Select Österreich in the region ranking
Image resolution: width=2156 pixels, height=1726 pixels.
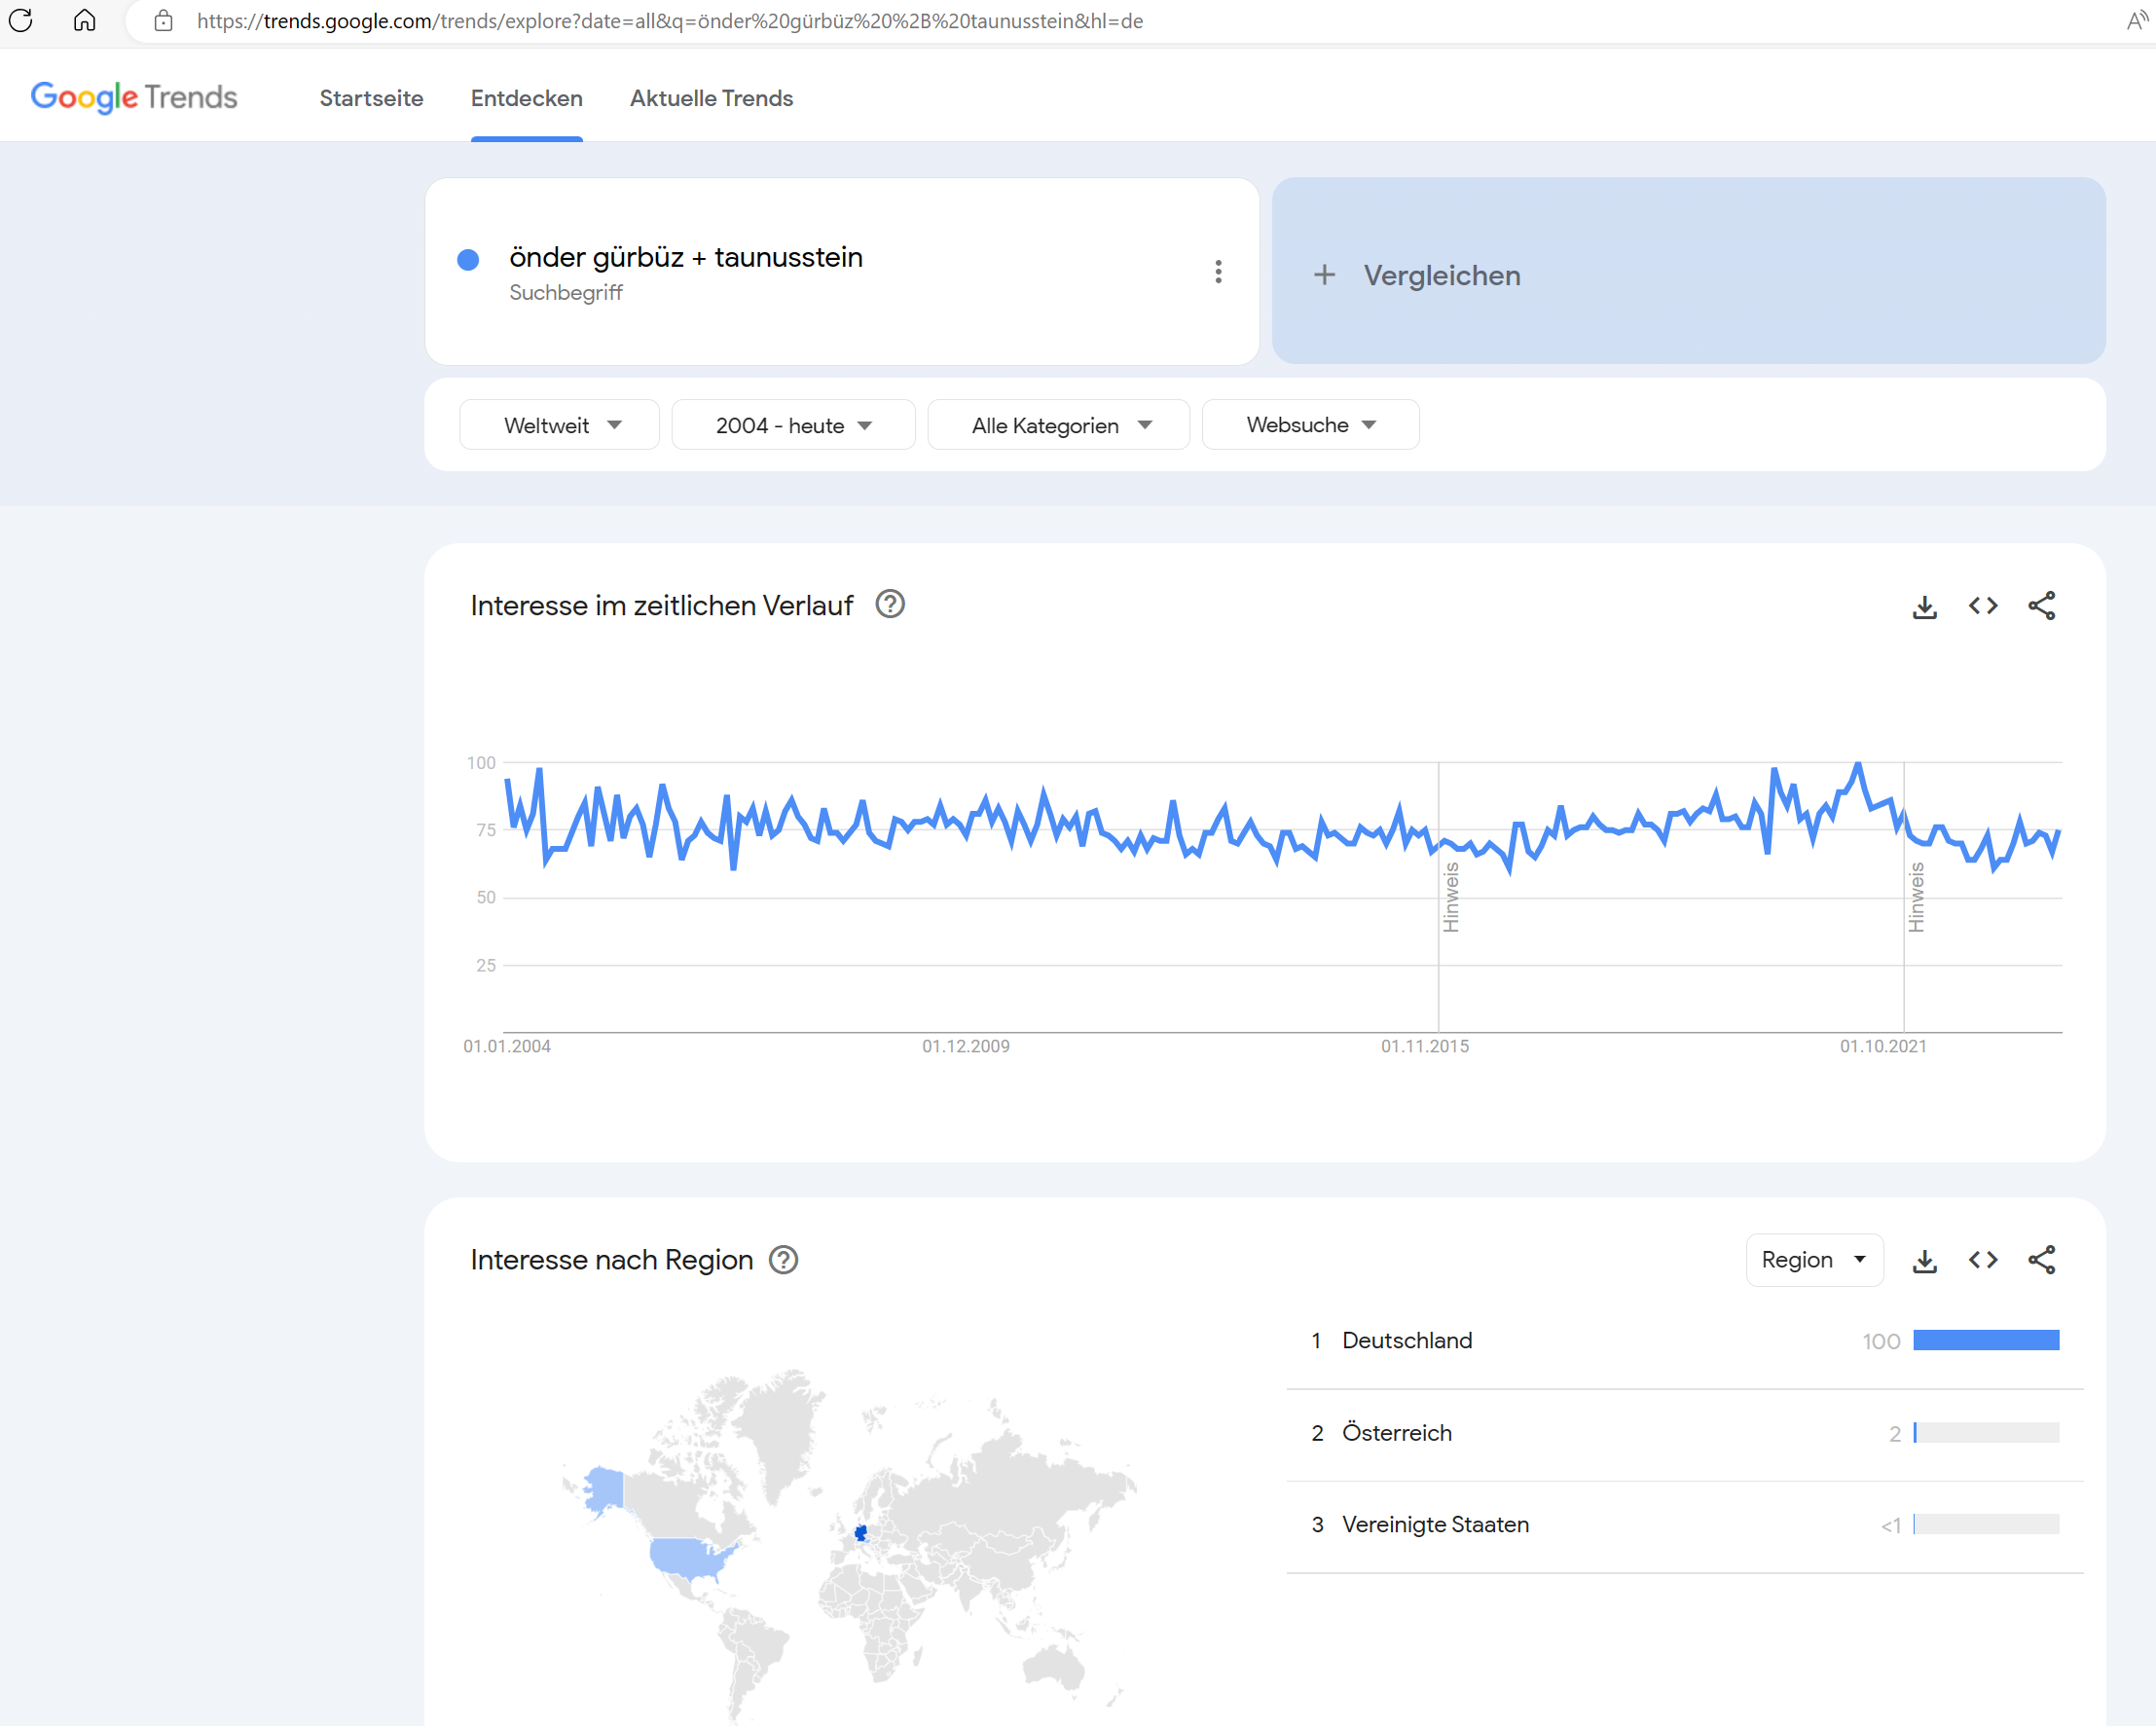click(x=1397, y=1433)
